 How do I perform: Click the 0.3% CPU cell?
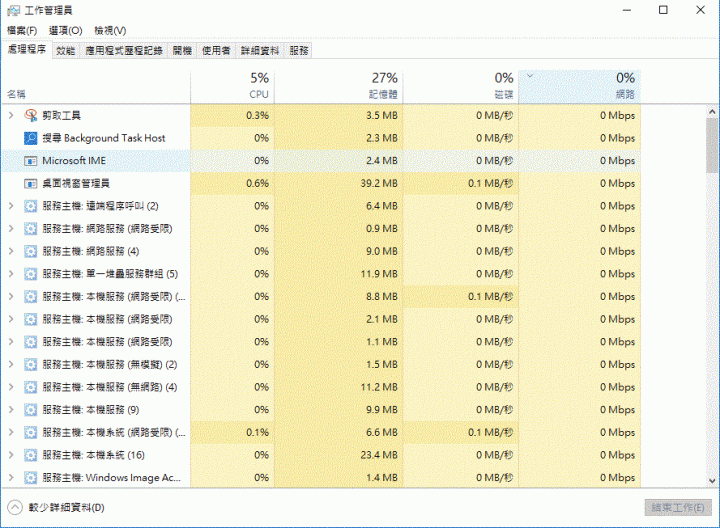pyautogui.click(x=232, y=115)
